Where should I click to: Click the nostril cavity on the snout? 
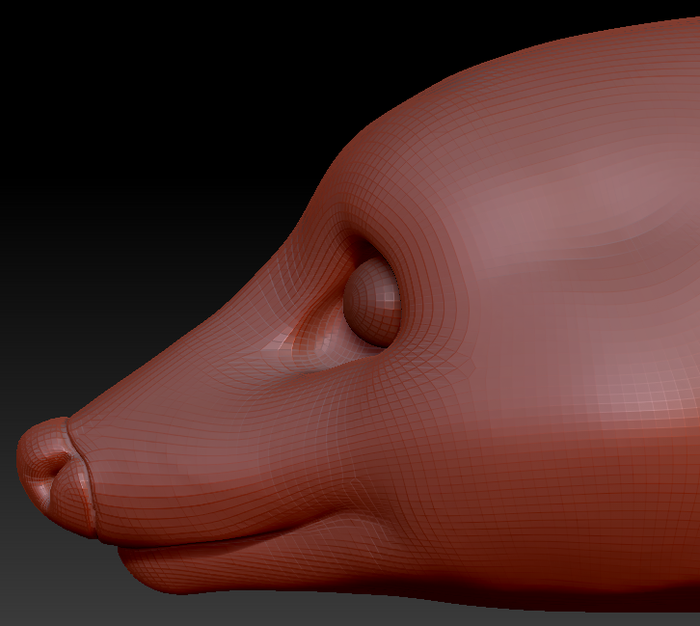60,464
